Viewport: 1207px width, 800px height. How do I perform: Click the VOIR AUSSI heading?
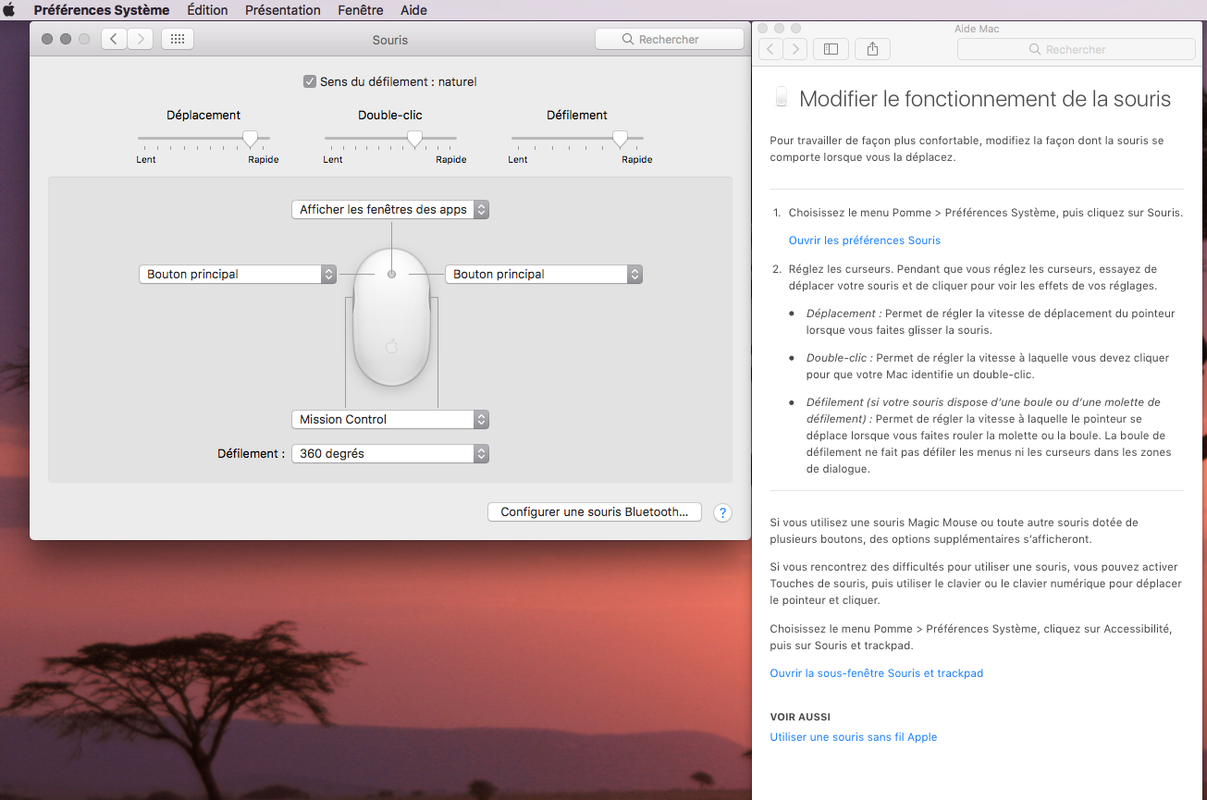800,717
